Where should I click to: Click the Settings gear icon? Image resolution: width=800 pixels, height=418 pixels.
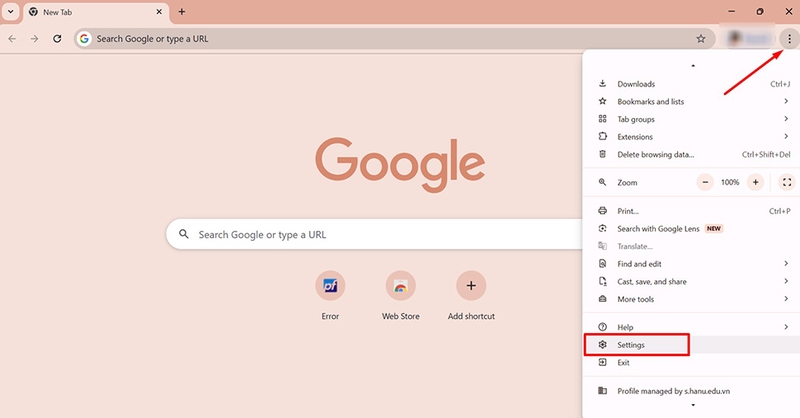(x=603, y=345)
